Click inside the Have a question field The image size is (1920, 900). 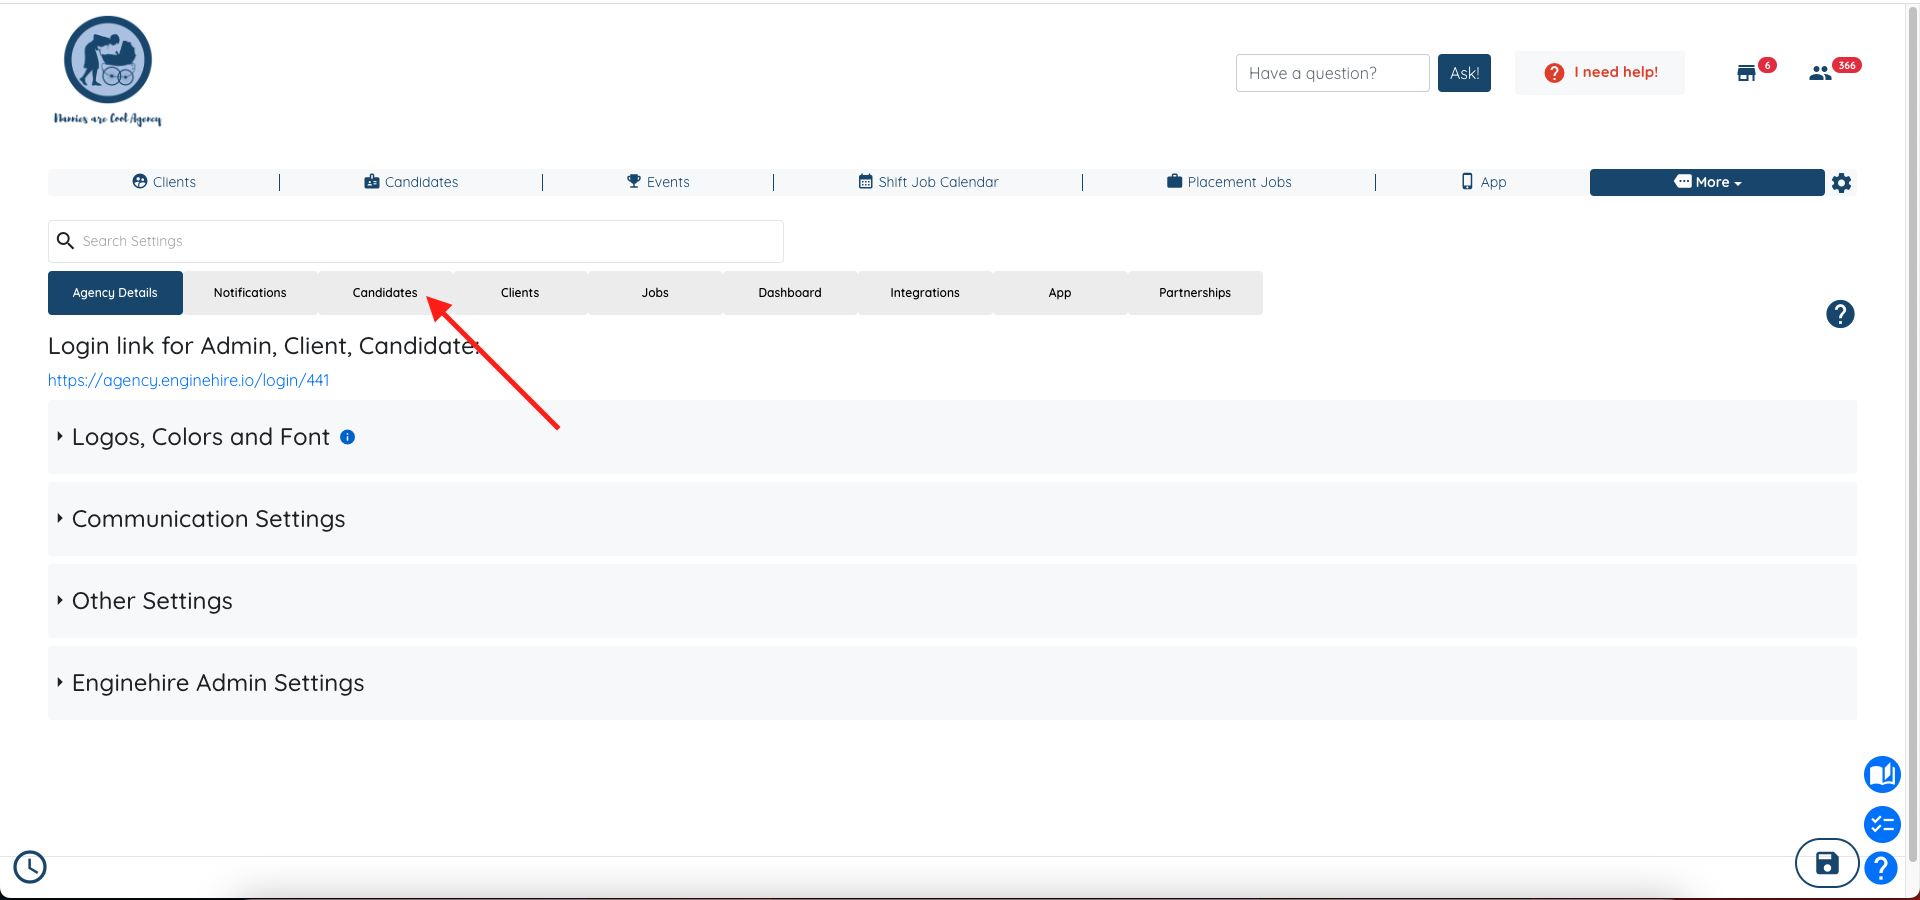tap(1332, 73)
